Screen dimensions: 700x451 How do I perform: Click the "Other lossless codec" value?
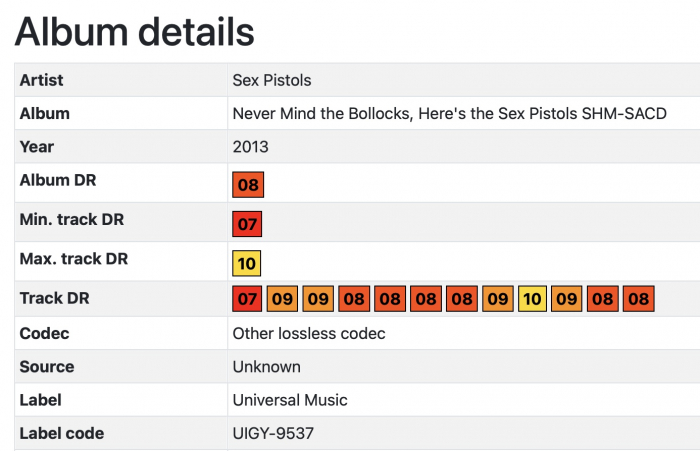pyautogui.click(x=309, y=333)
